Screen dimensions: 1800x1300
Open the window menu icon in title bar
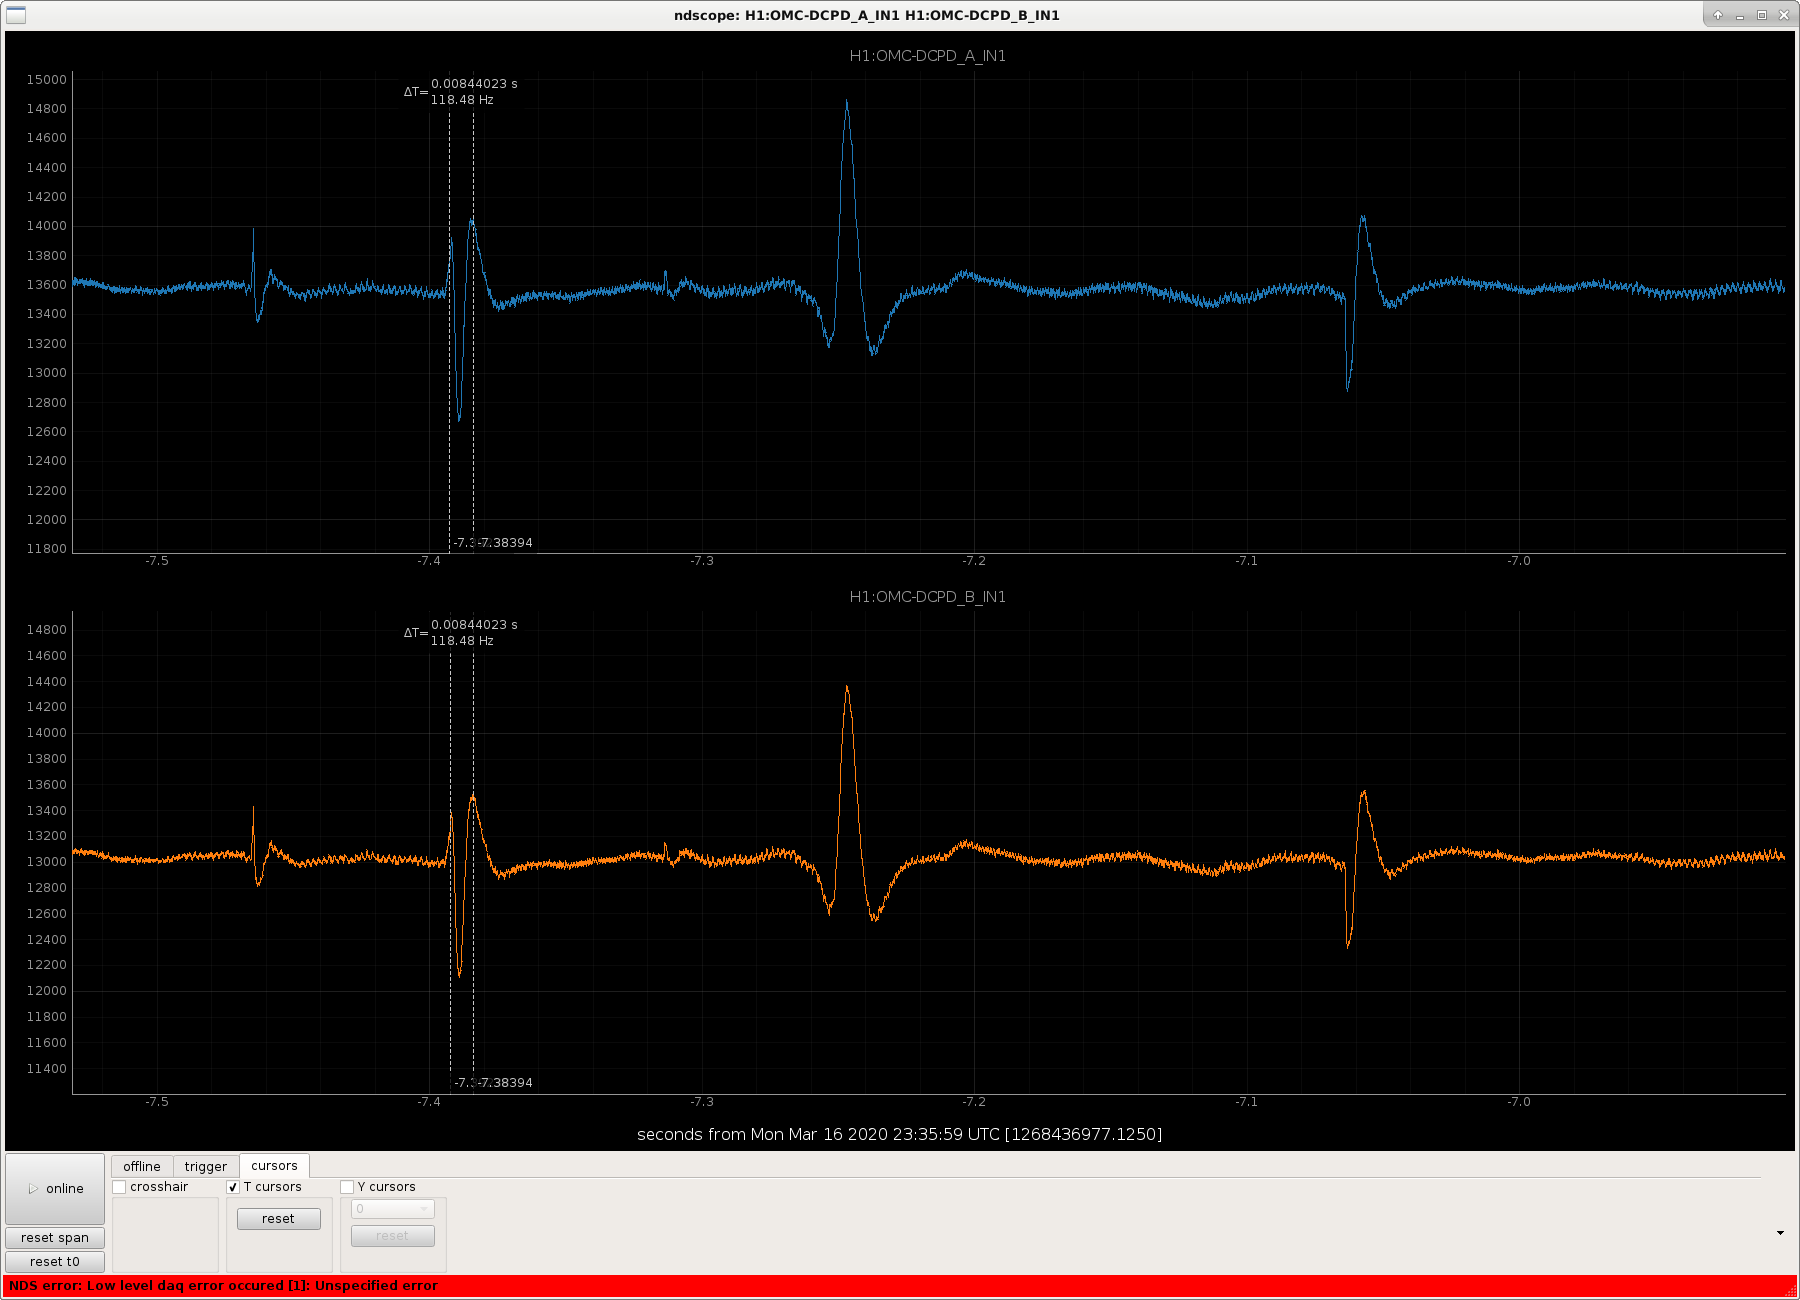(16, 15)
